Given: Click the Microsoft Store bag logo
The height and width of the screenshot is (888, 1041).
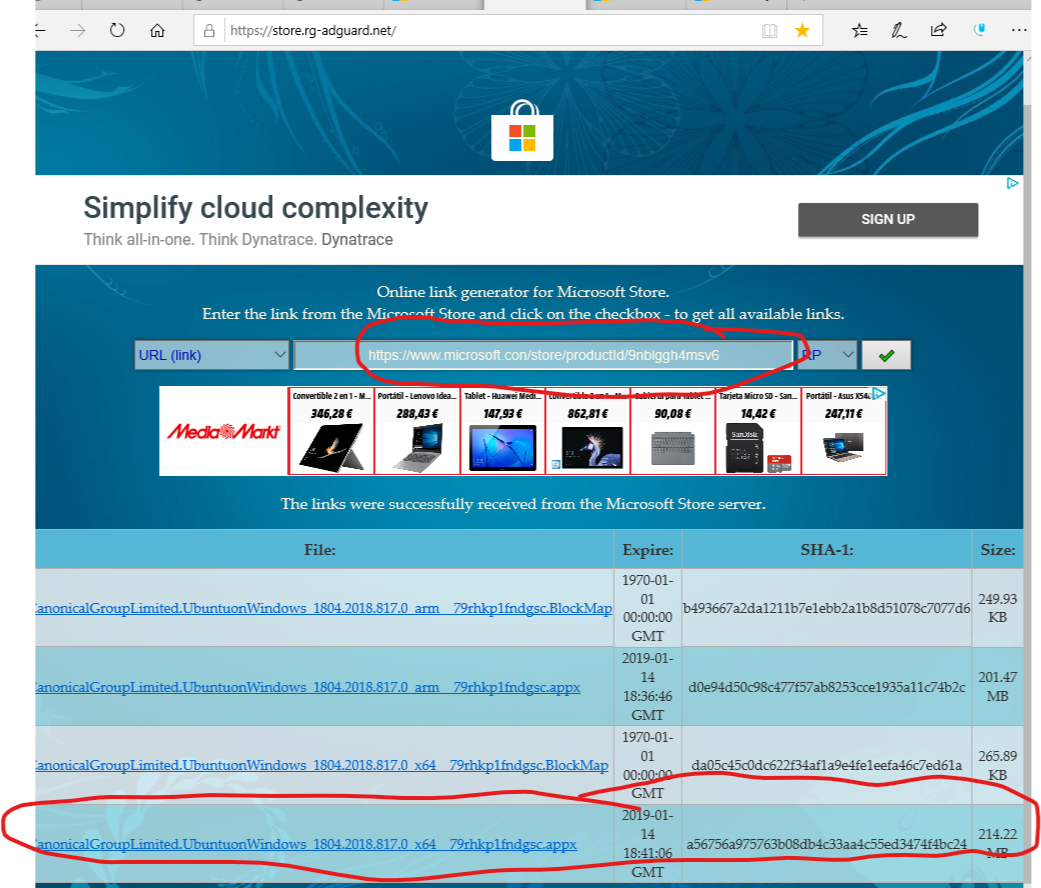Looking at the screenshot, I should click(522, 131).
